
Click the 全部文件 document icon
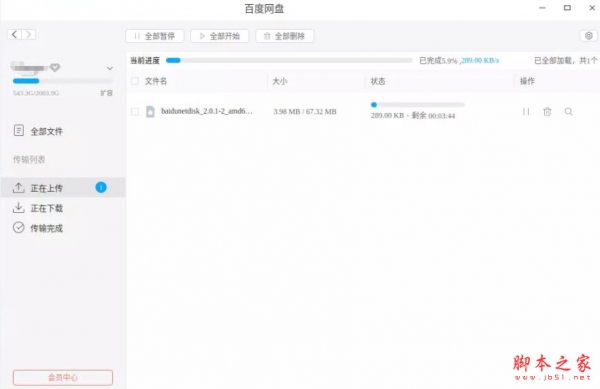coord(19,130)
